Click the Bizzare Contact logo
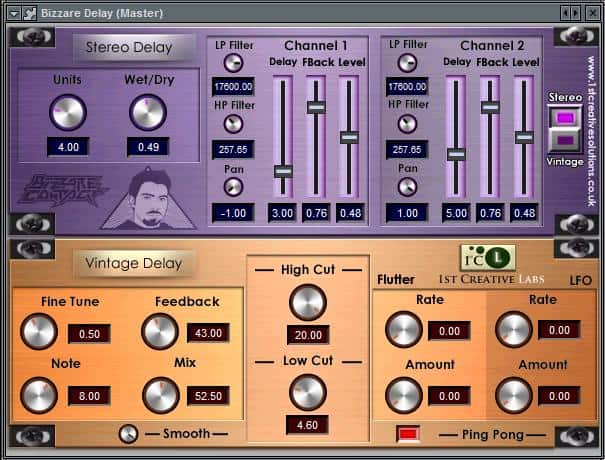Screen dimensions: 605x460 tap(64, 190)
